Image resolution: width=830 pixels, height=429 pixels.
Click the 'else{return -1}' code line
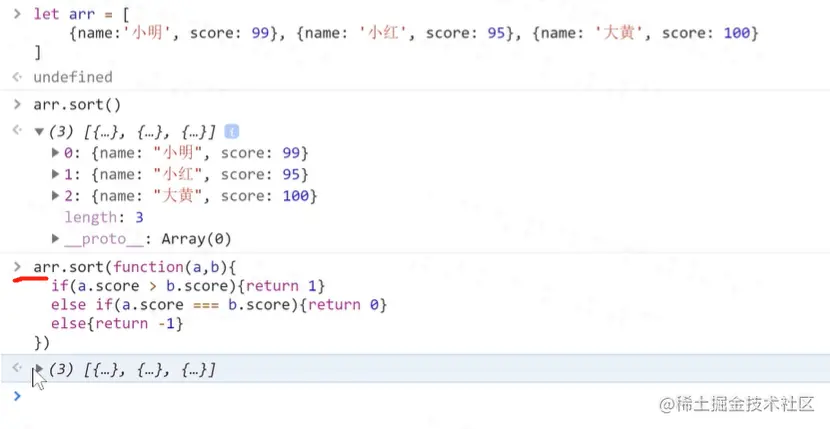pos(117,324)
